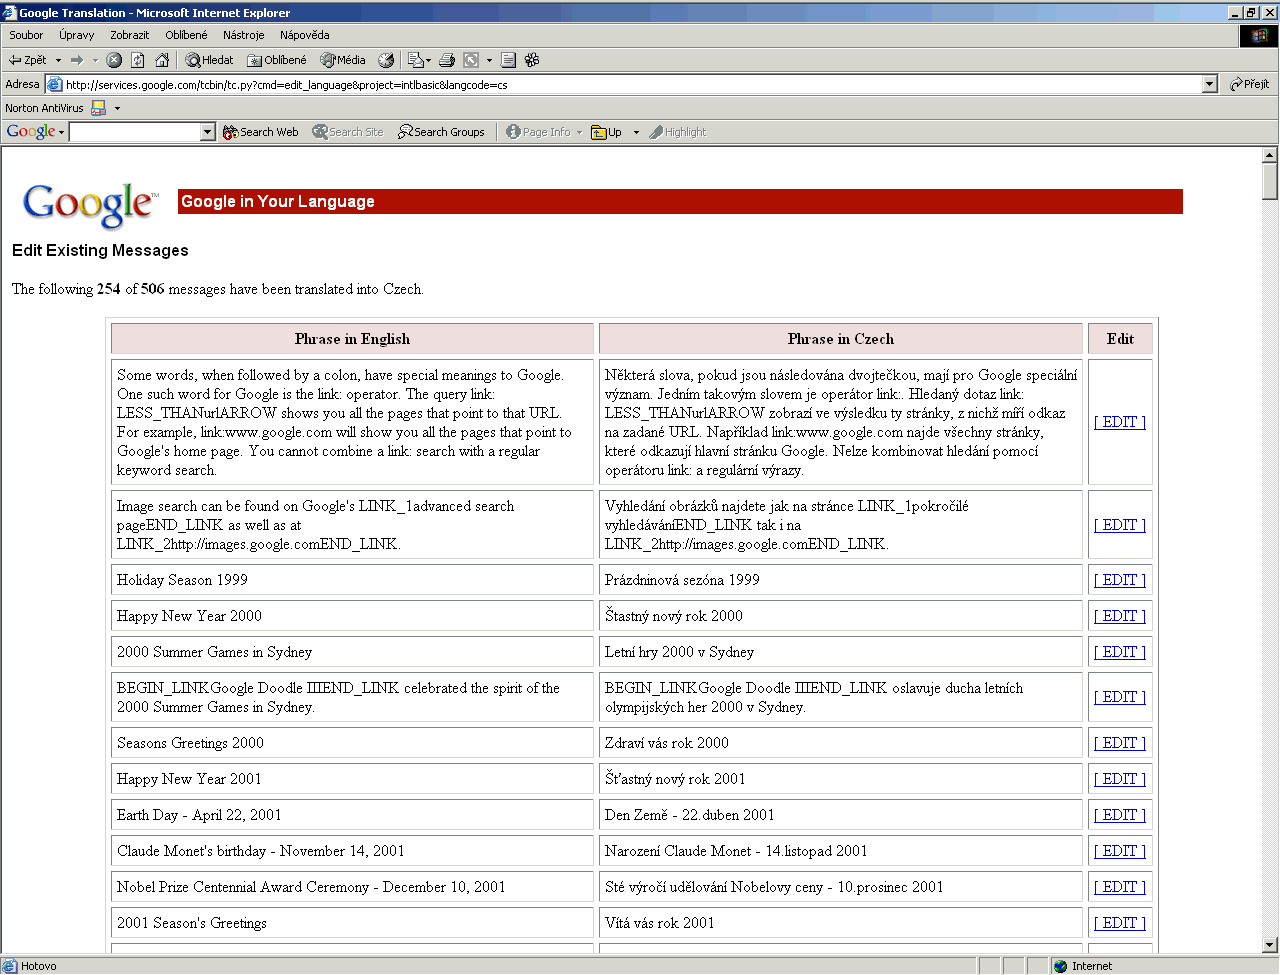Open the Zpět back history dropdown arrow
The image size is (1280, 975).
click(x=58, y=60)
